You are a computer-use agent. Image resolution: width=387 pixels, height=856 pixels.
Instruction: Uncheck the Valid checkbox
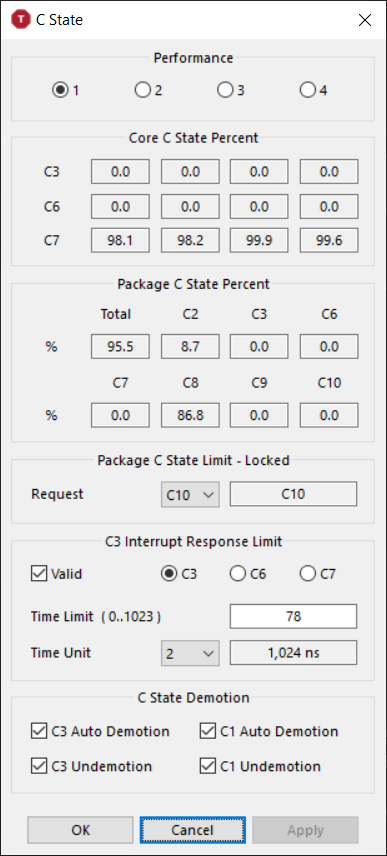point(39,574)
